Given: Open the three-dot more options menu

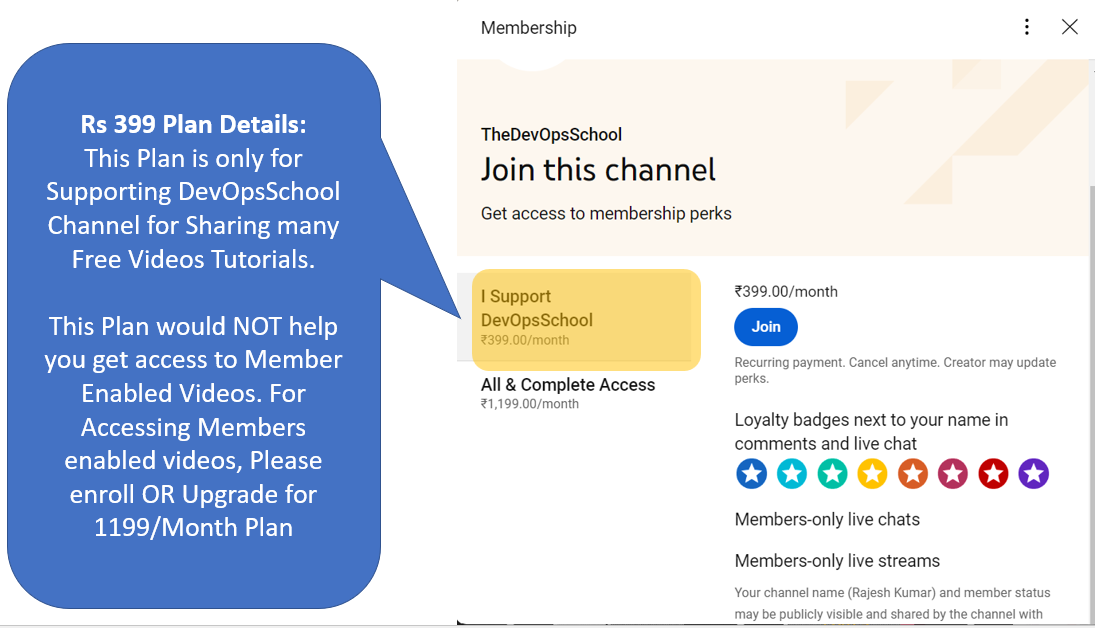Looking at the screenshot, I should click(1026, 27).
